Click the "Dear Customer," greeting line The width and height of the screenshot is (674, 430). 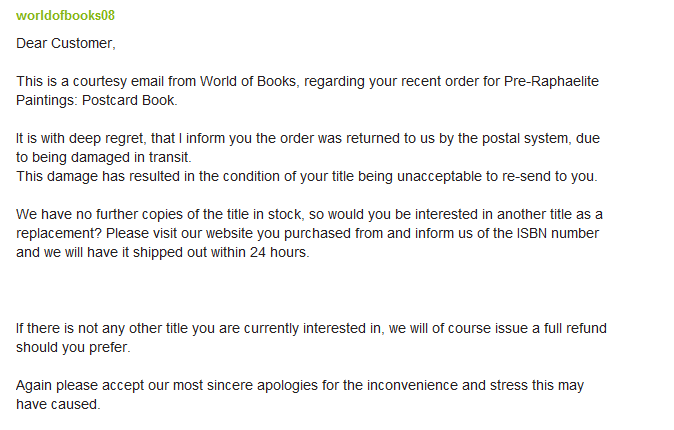click(66, 43)
